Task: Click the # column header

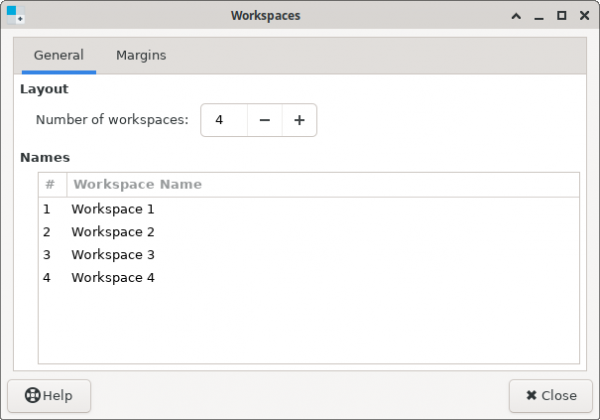Action: [53, 185]
